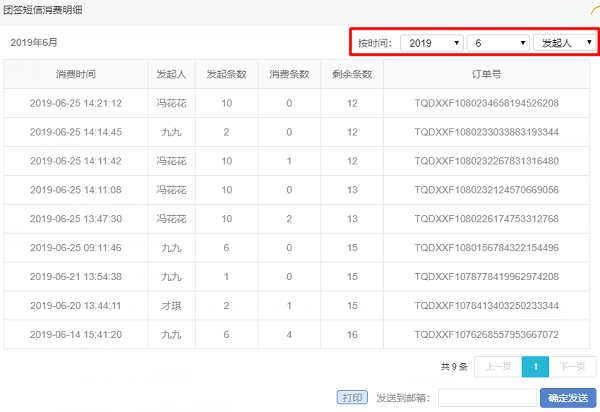Click the 共 9 条 total count text
Screen dimensions: 600x412
pos(454,366)
